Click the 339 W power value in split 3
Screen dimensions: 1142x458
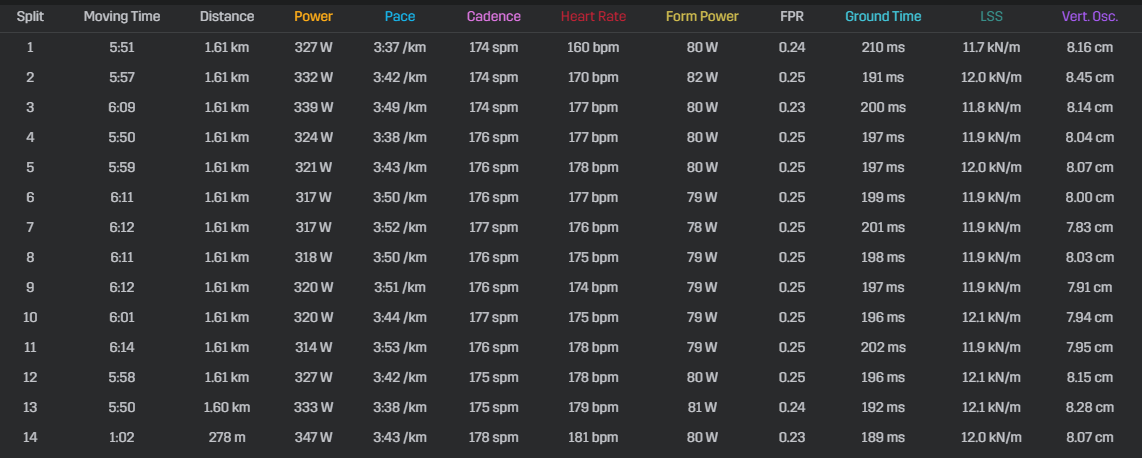[x=313, y=108]
